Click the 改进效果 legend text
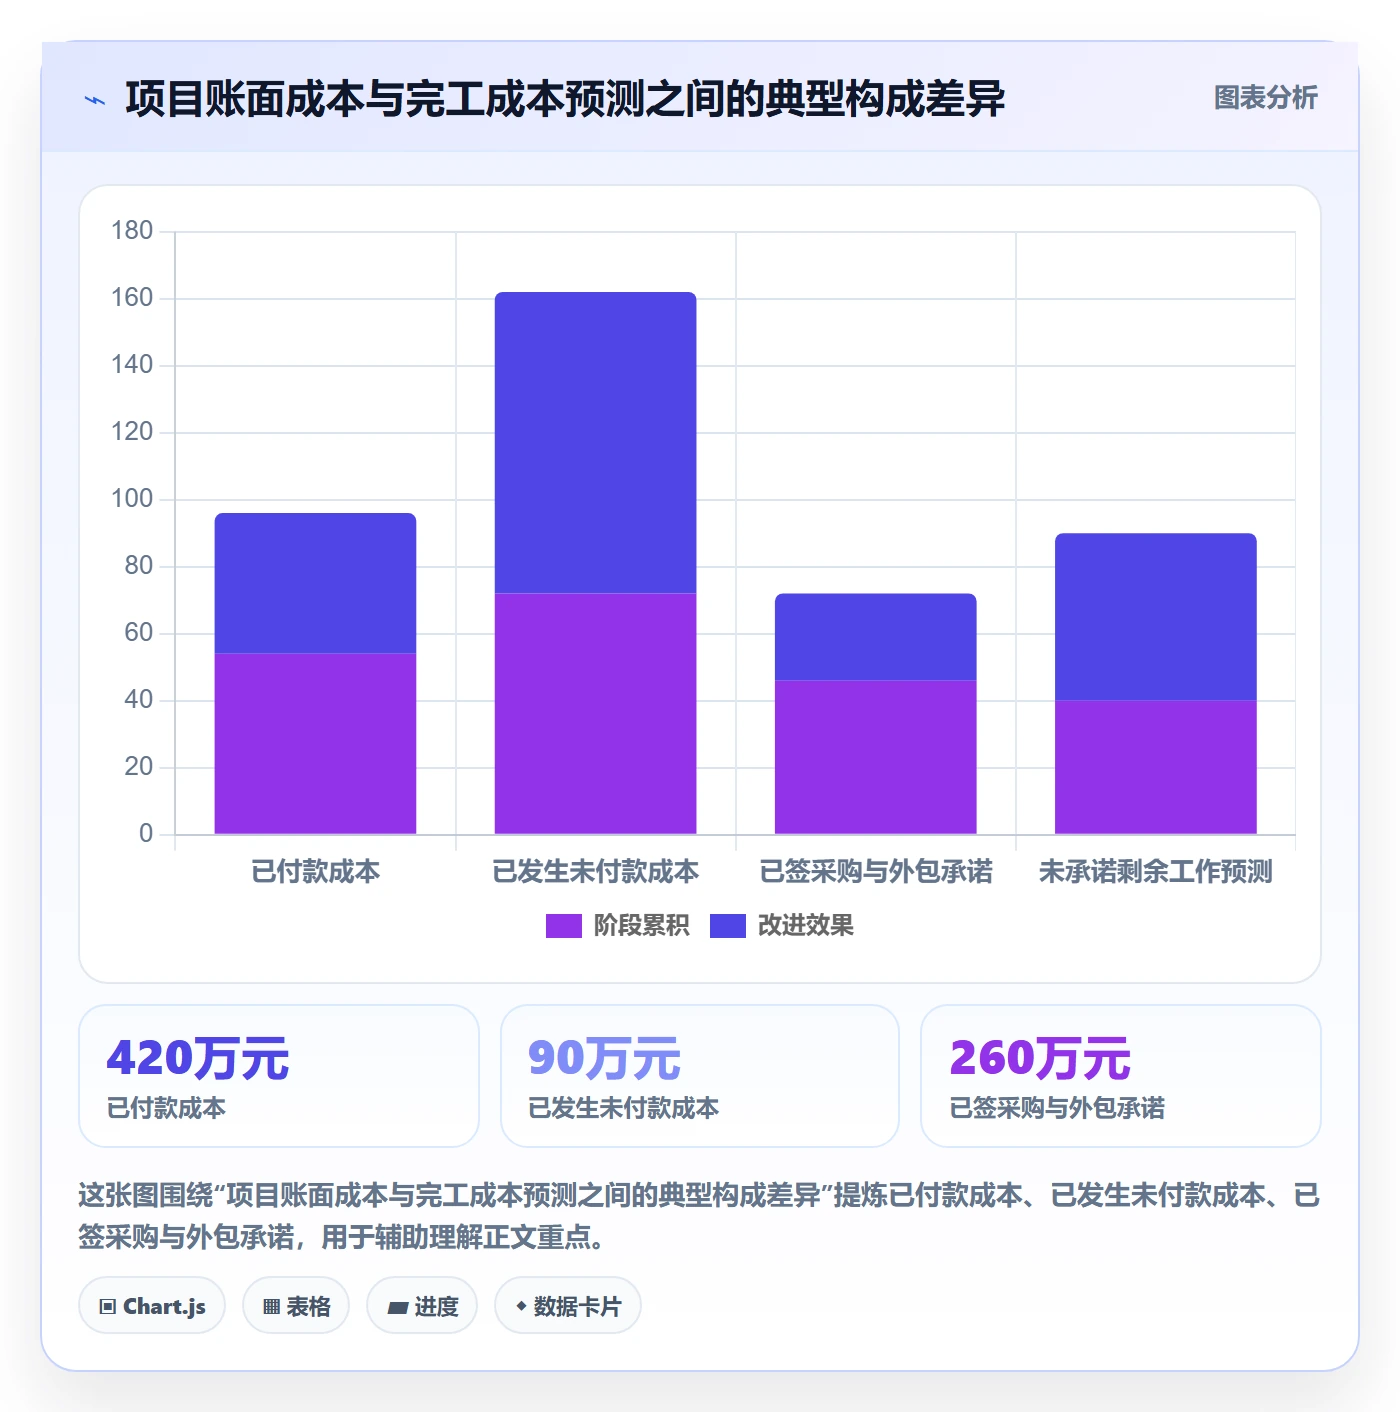This screenshot has width=1400, height=1412. (x=805, y=926)
